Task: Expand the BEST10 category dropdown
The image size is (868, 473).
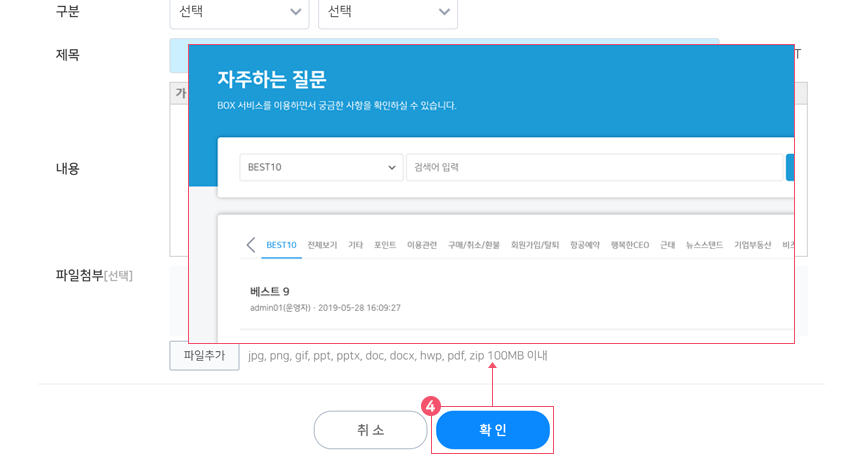Action: click(321, 167)
